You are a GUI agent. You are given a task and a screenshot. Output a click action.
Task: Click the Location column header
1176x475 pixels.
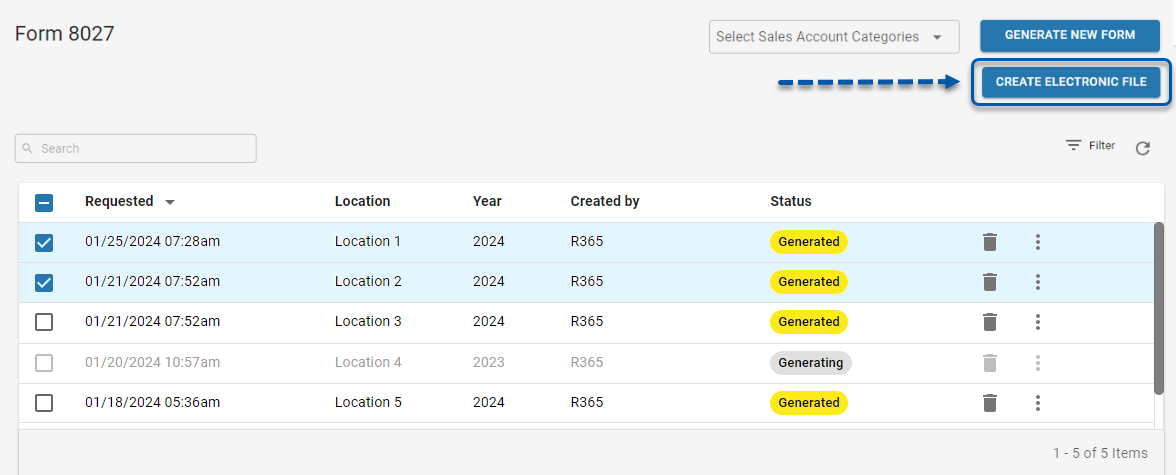point(362,201)
